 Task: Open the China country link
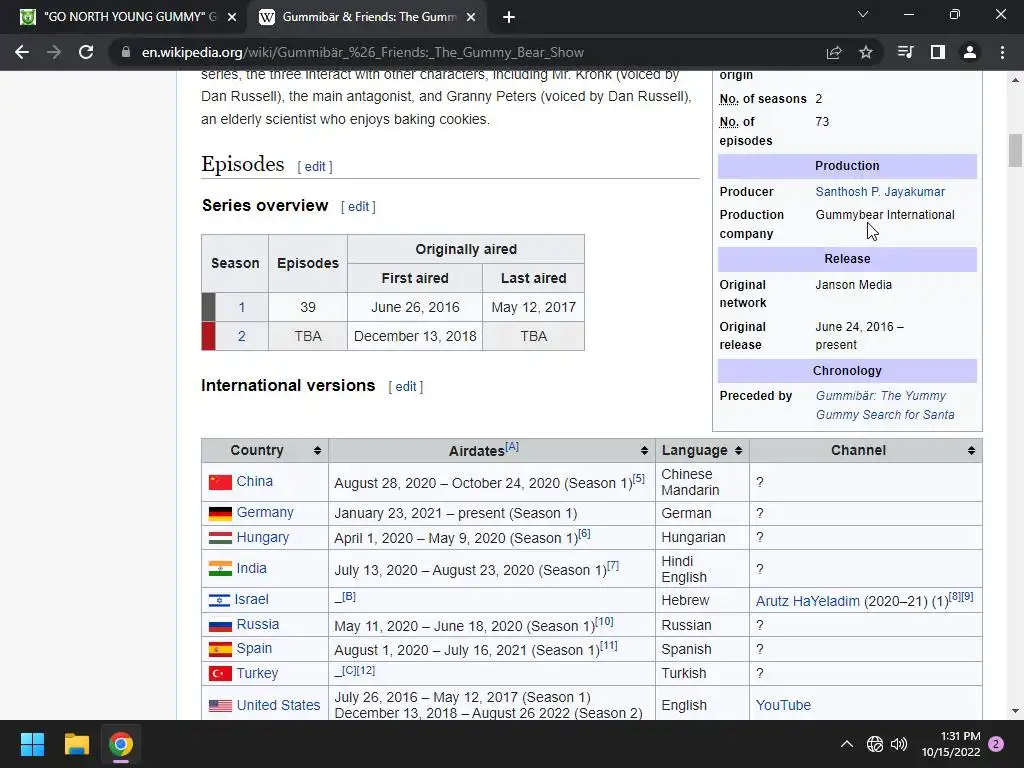(255, 481)
